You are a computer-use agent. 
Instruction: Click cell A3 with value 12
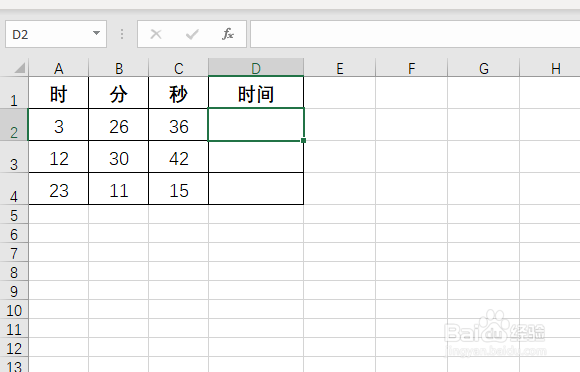pyautogui.click(x=58, y=157)
